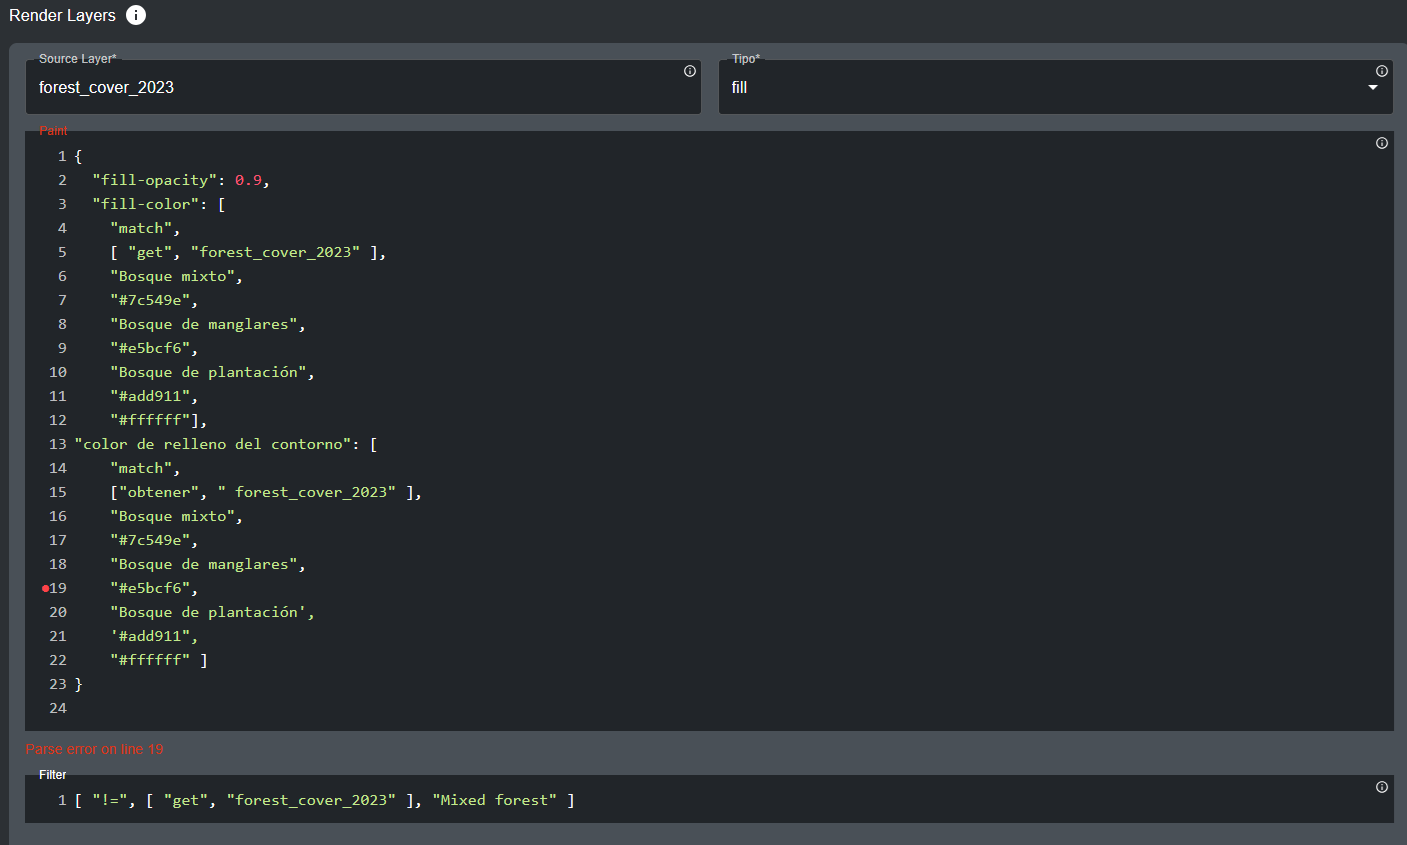Click color code "#add911" on line 11
This screenshot has height=845, width=1407.
click(x=150, y=396)
